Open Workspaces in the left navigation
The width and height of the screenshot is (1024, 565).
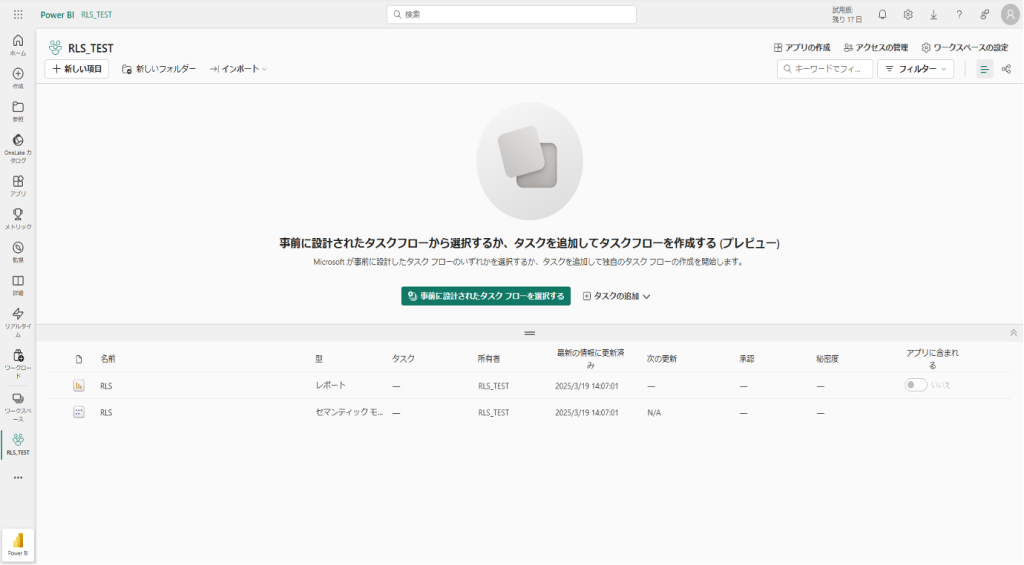point(18,404)
